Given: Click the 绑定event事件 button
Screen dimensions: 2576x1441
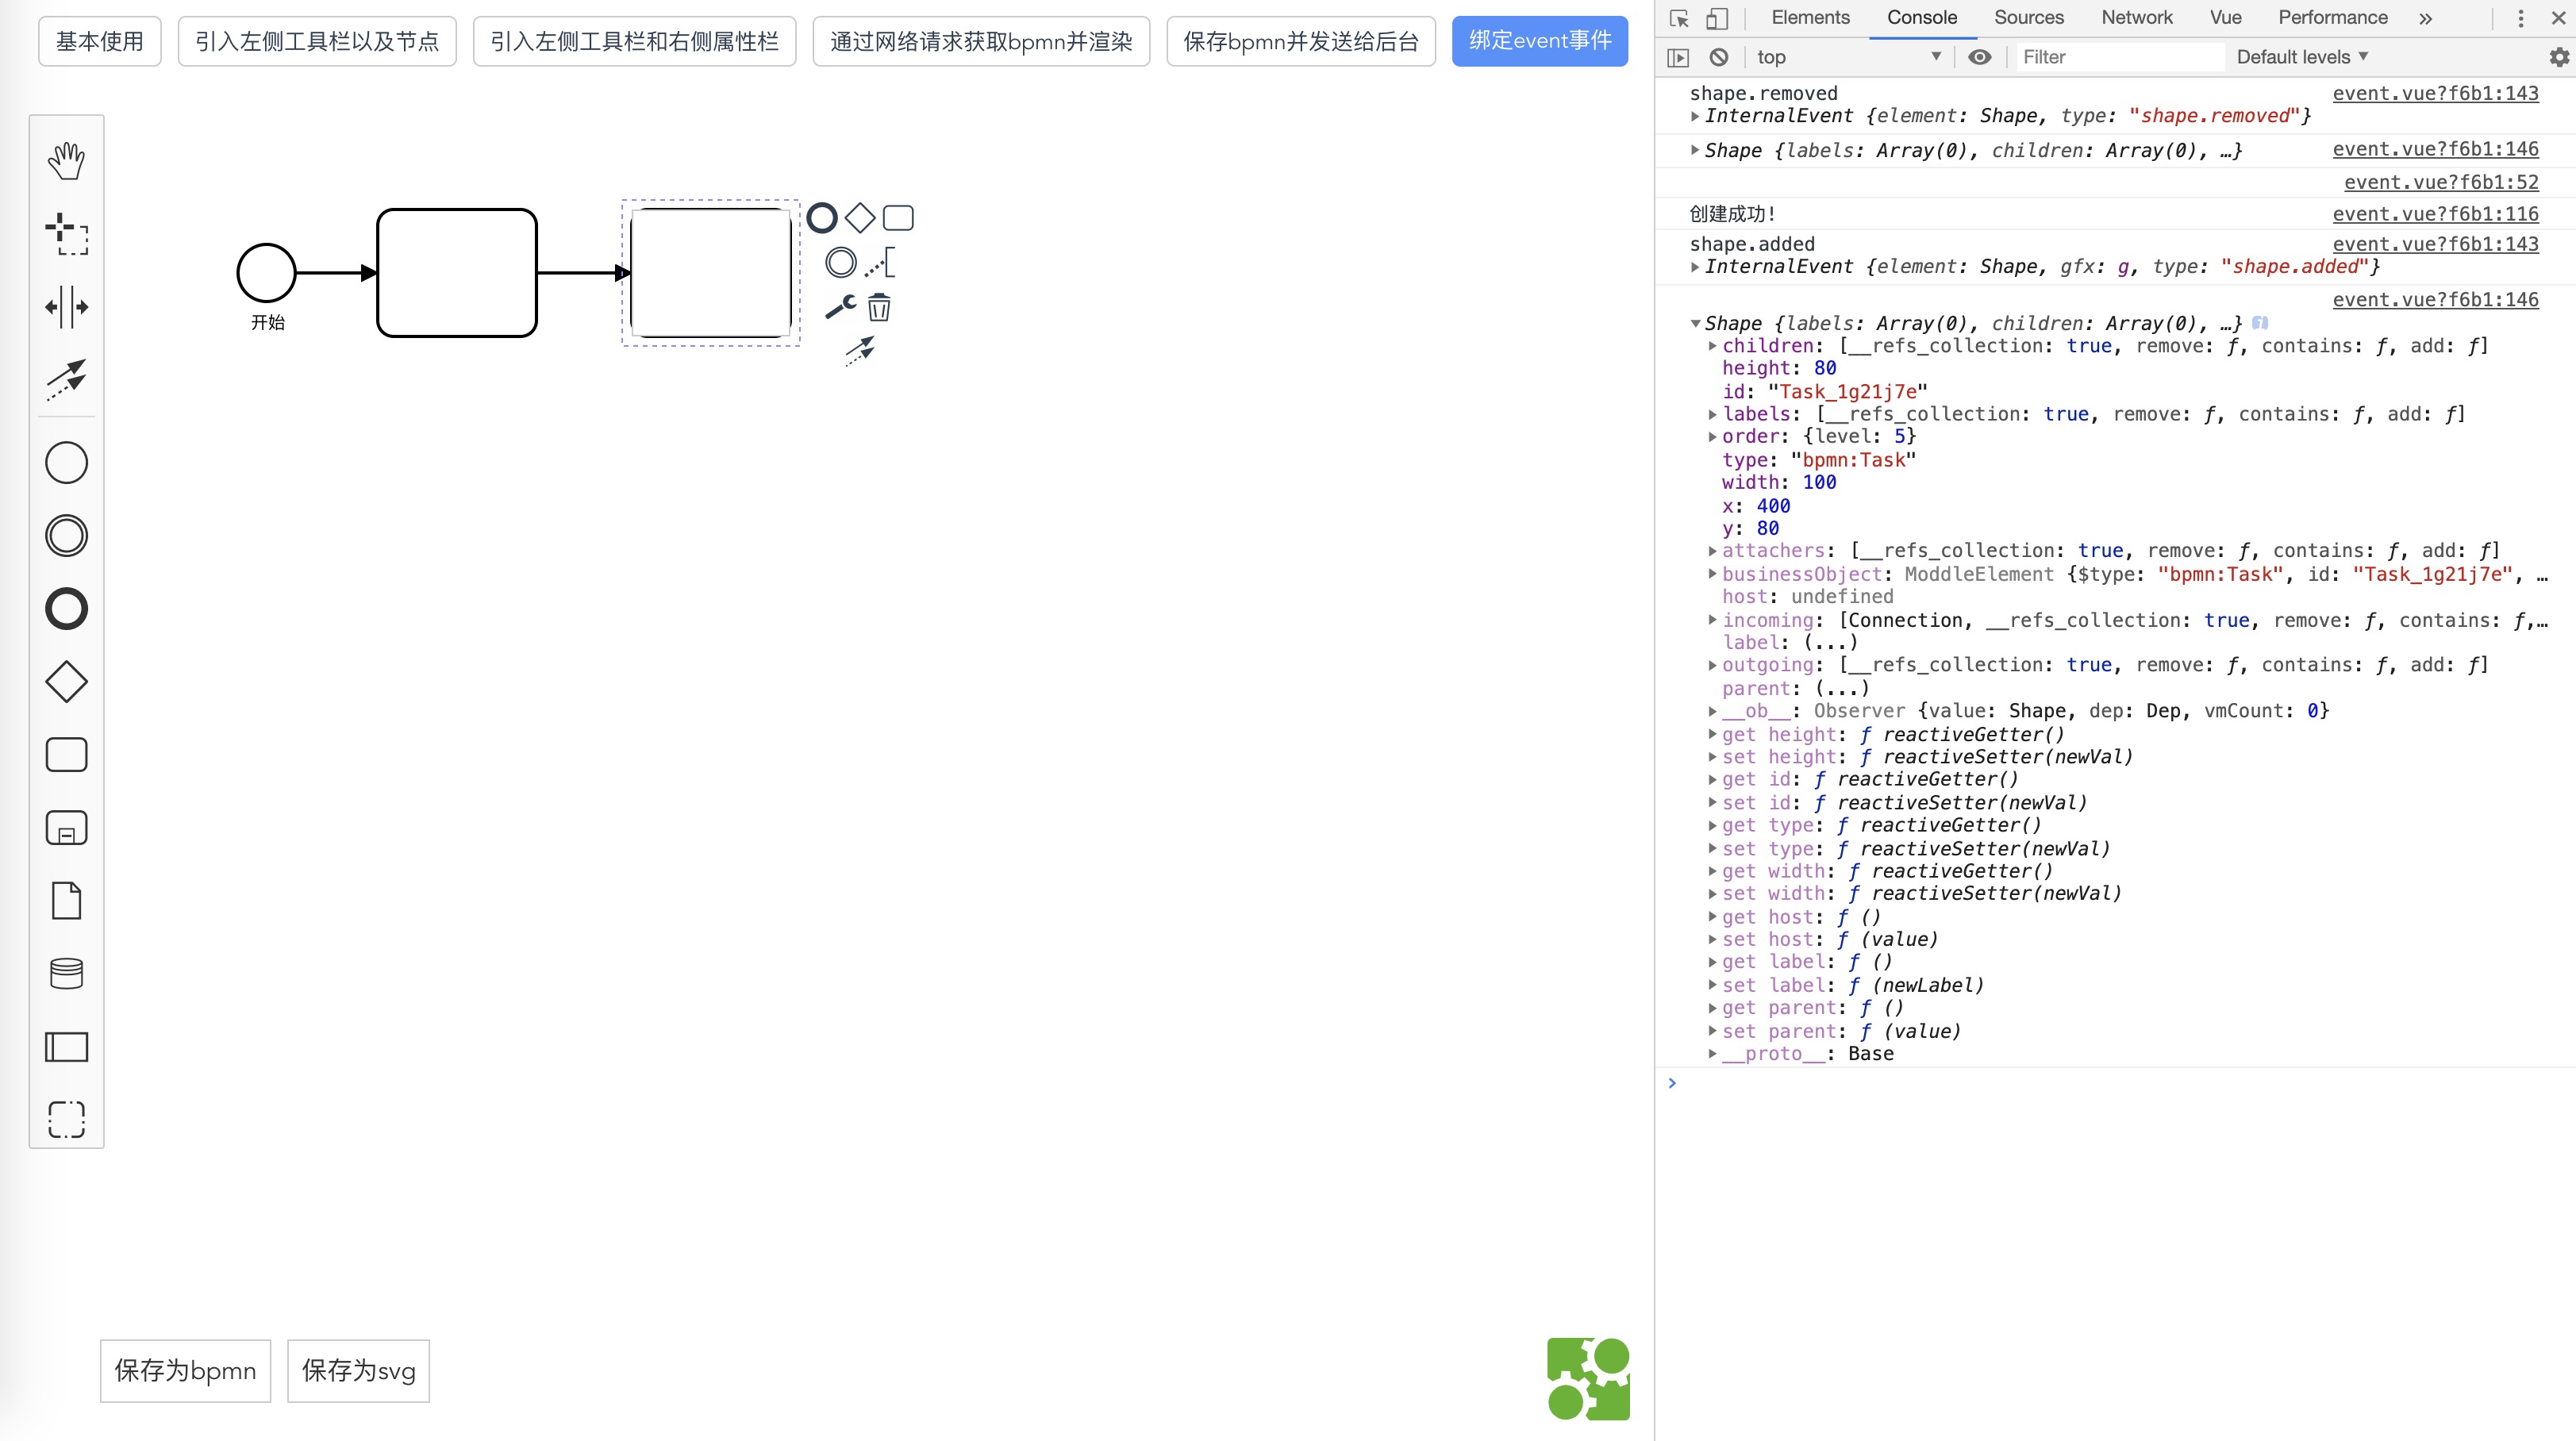Looking at the screenshot, I should coord(1541,40).
